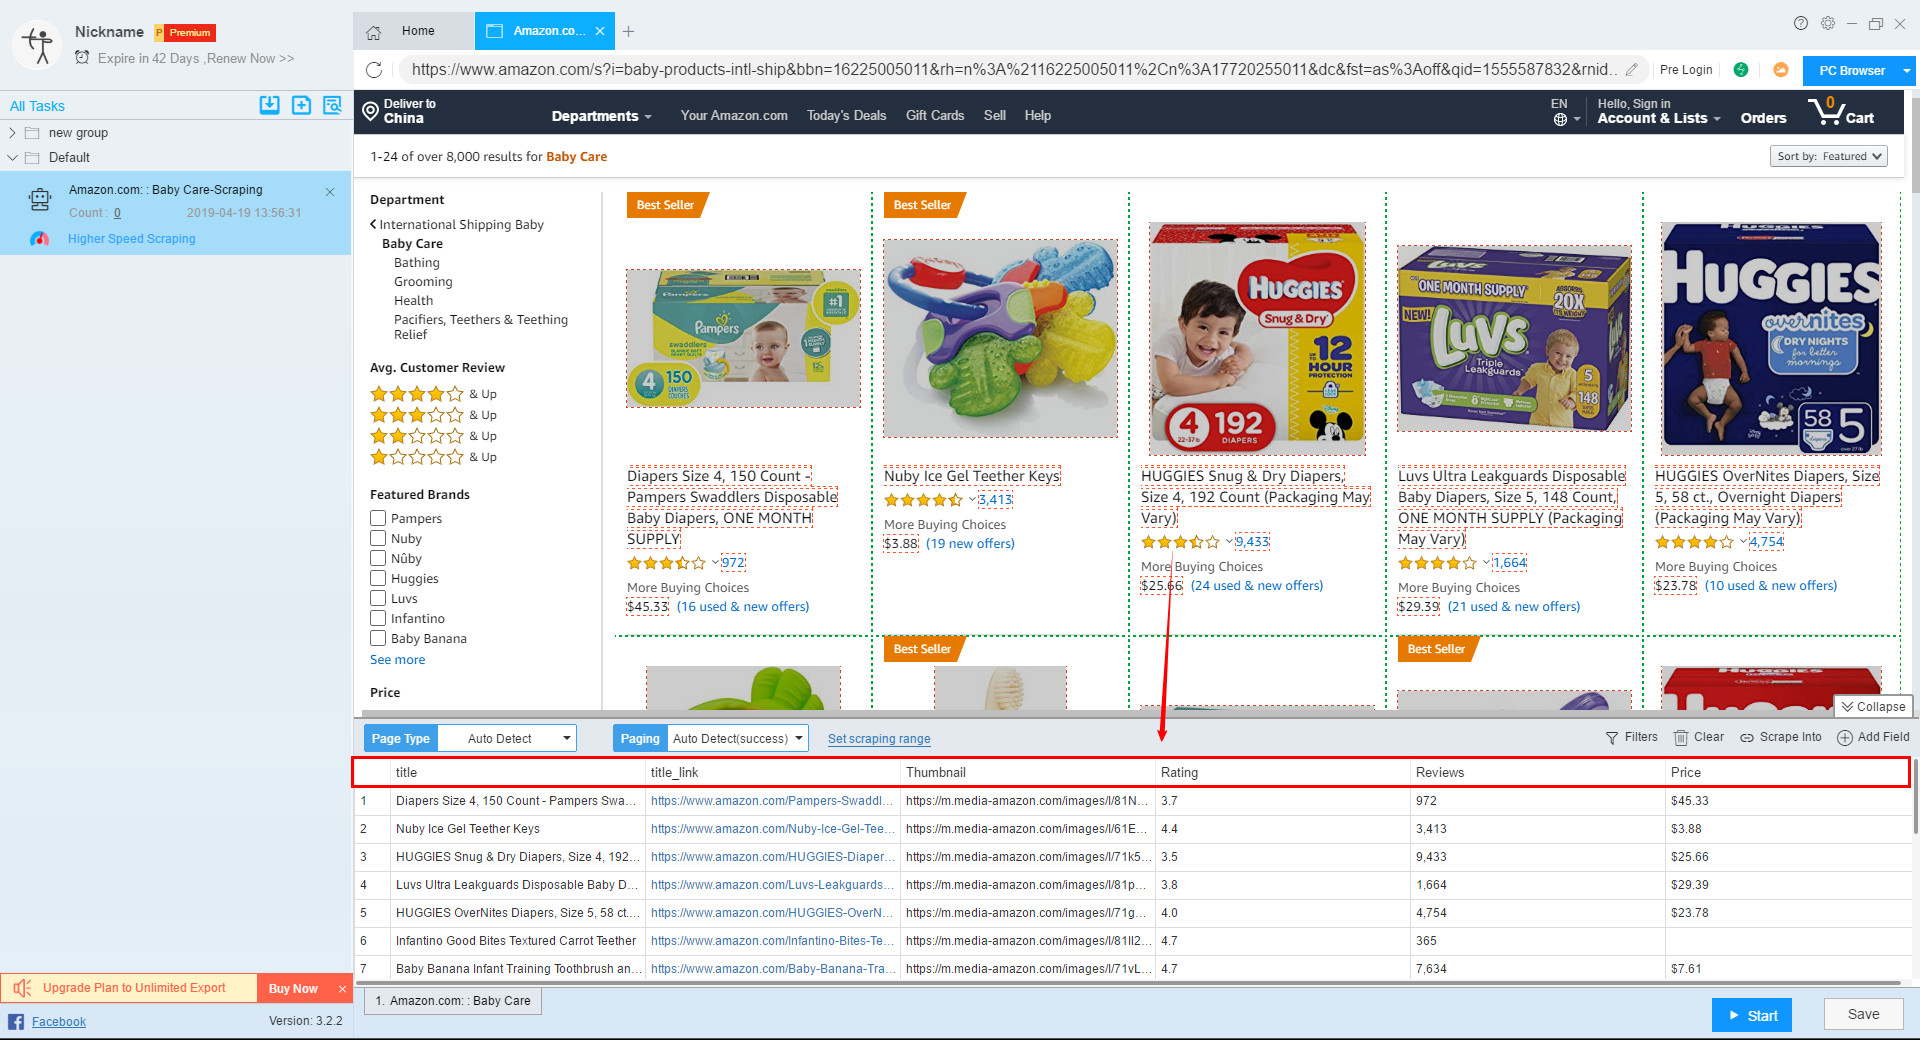
Task: Click the Orders link
Action: (1763, 118)
